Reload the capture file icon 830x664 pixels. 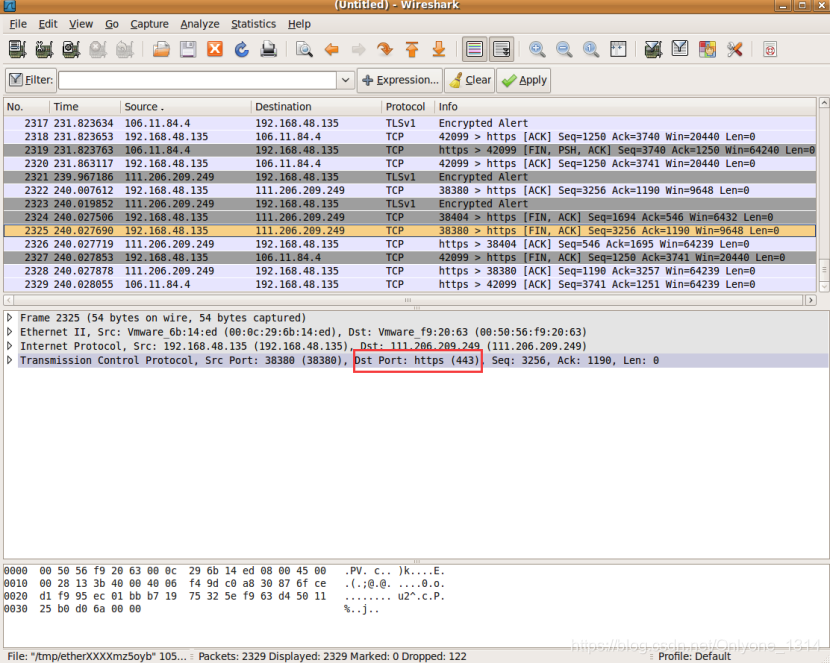242,49
